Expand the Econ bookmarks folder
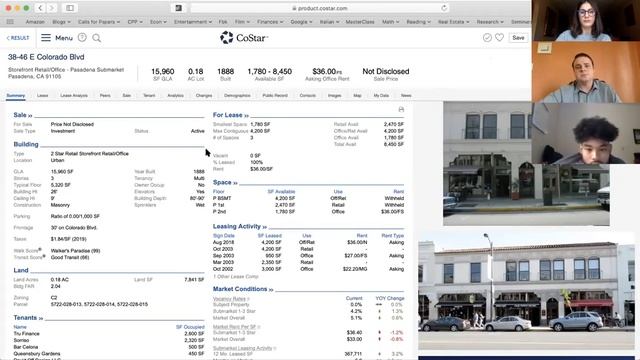Viewport: 640px width, 360px height. (x=158, y=22)
